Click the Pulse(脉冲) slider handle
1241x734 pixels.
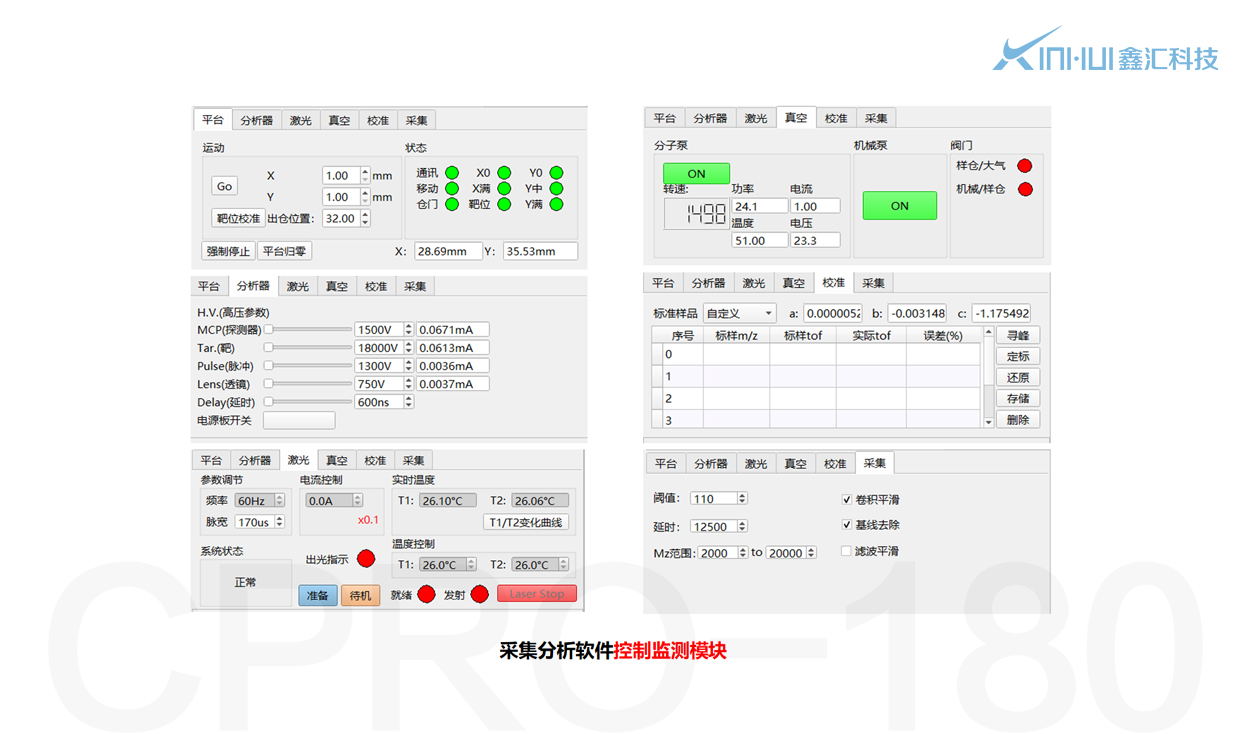click(x=268, y=365)
